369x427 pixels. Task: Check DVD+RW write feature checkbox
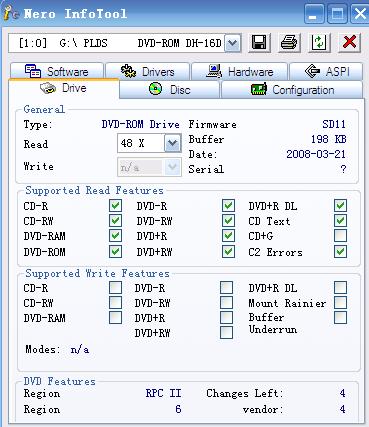point(226,333)
